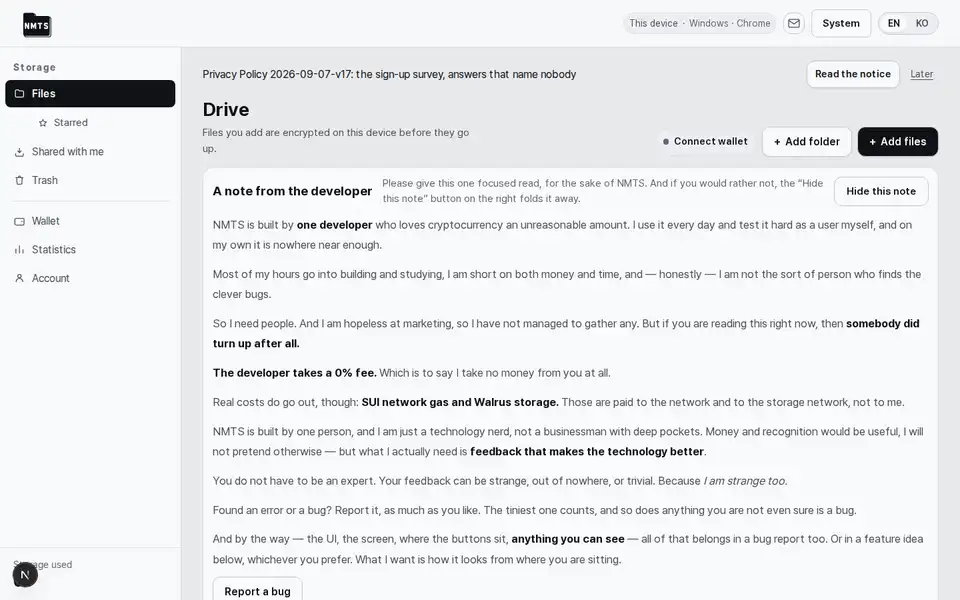The height and width of the screenshot is (600, 960).
Task: Click the Report a bug button
Action: [x=257, y=591]
